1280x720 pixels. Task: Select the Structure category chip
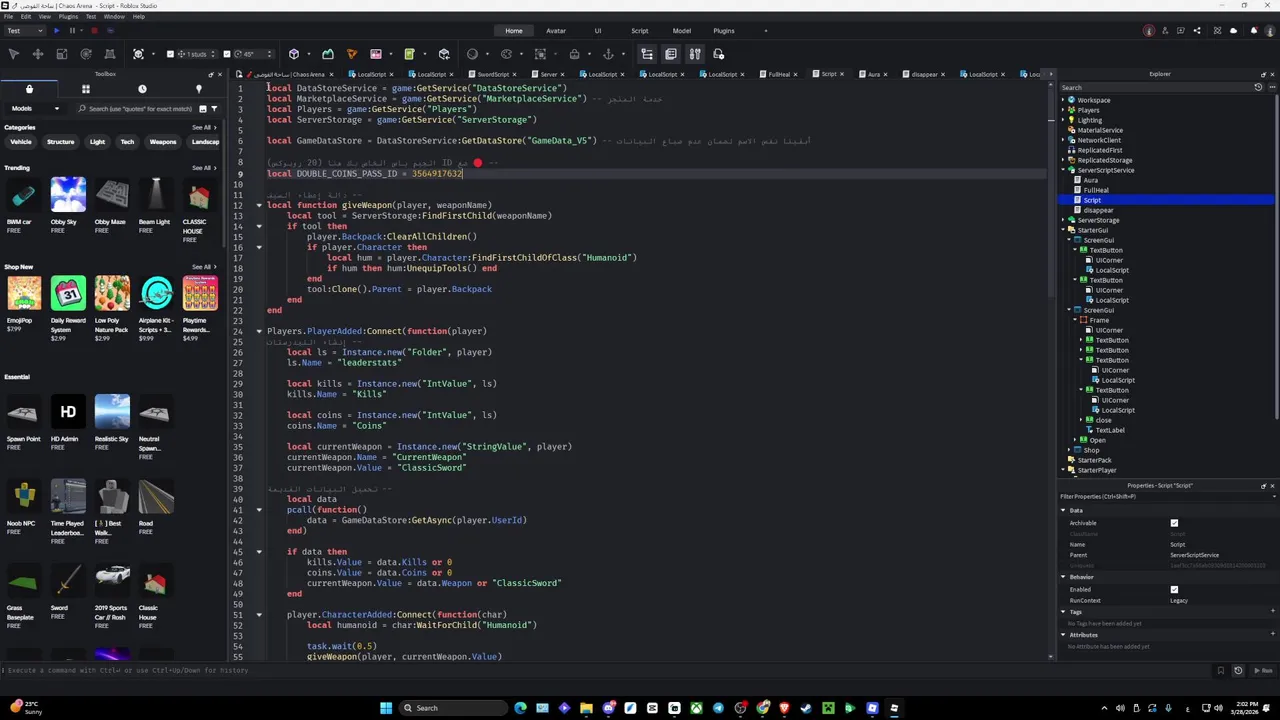point(61,142)
